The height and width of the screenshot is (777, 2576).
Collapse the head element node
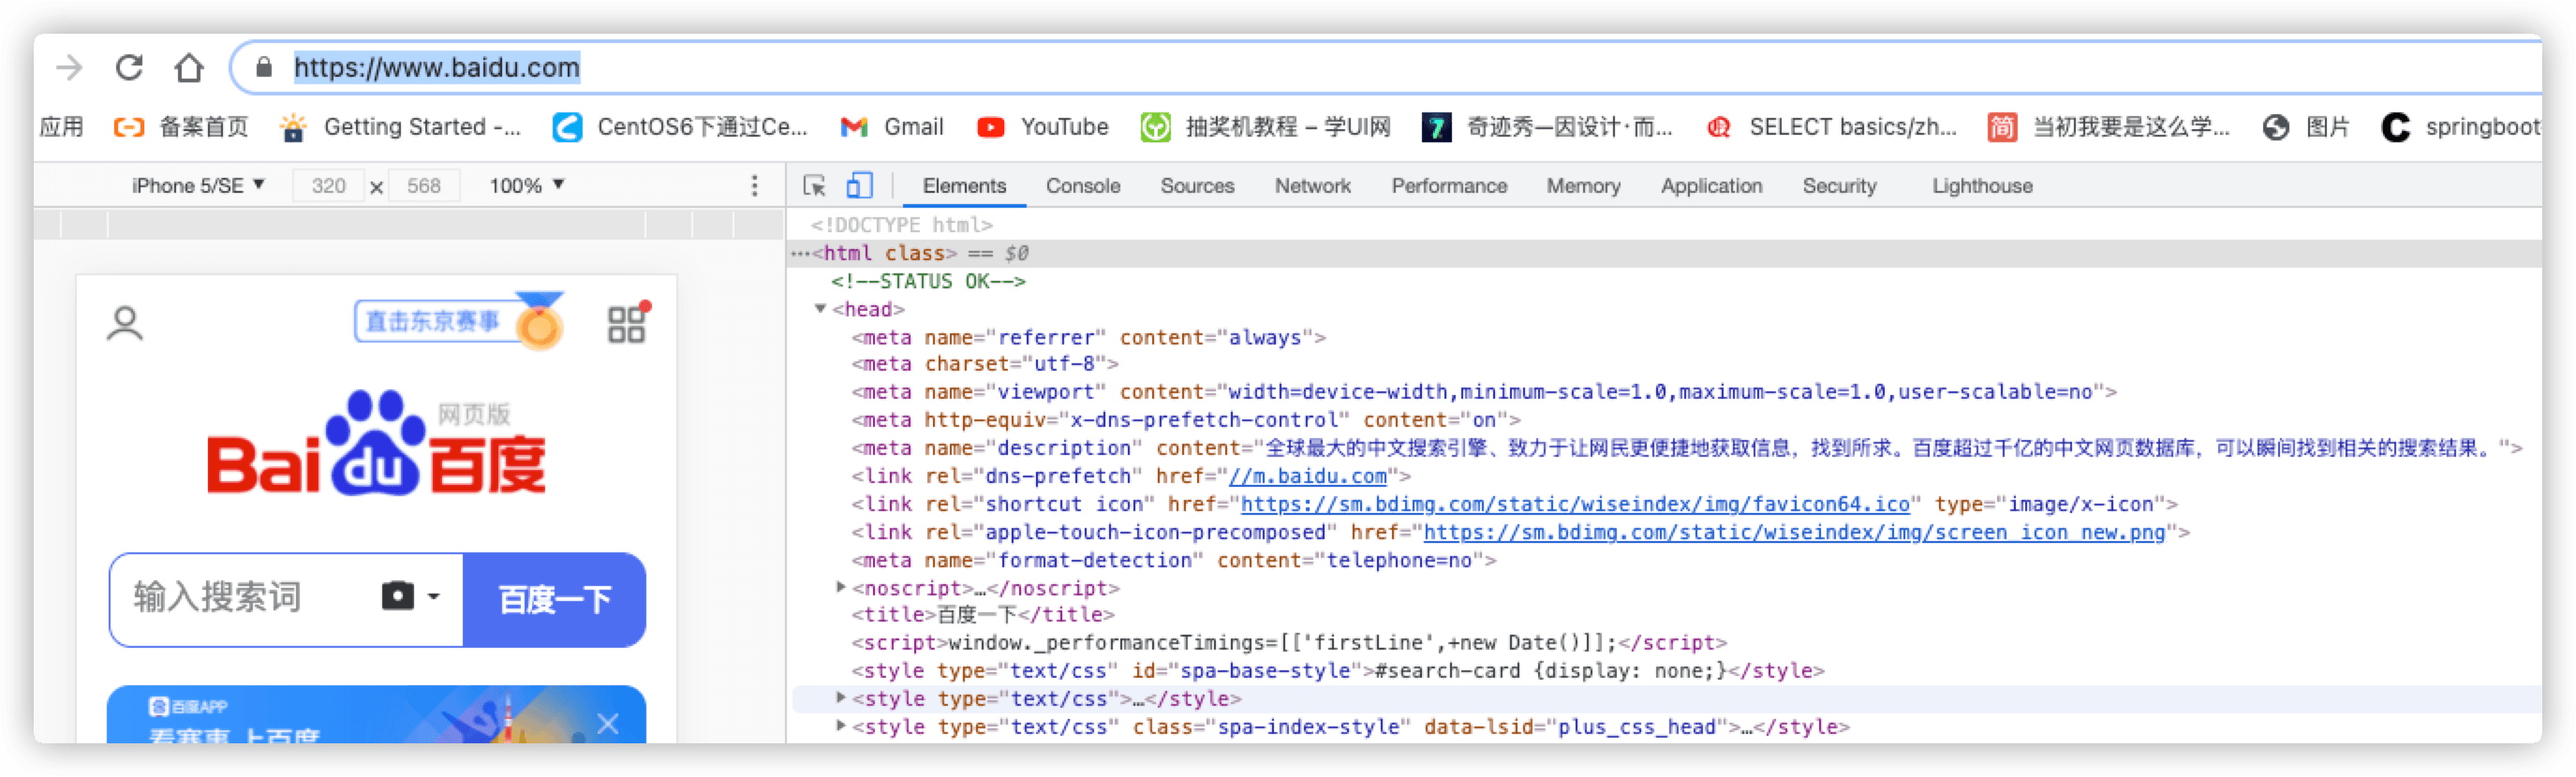(x=820, y=309)
